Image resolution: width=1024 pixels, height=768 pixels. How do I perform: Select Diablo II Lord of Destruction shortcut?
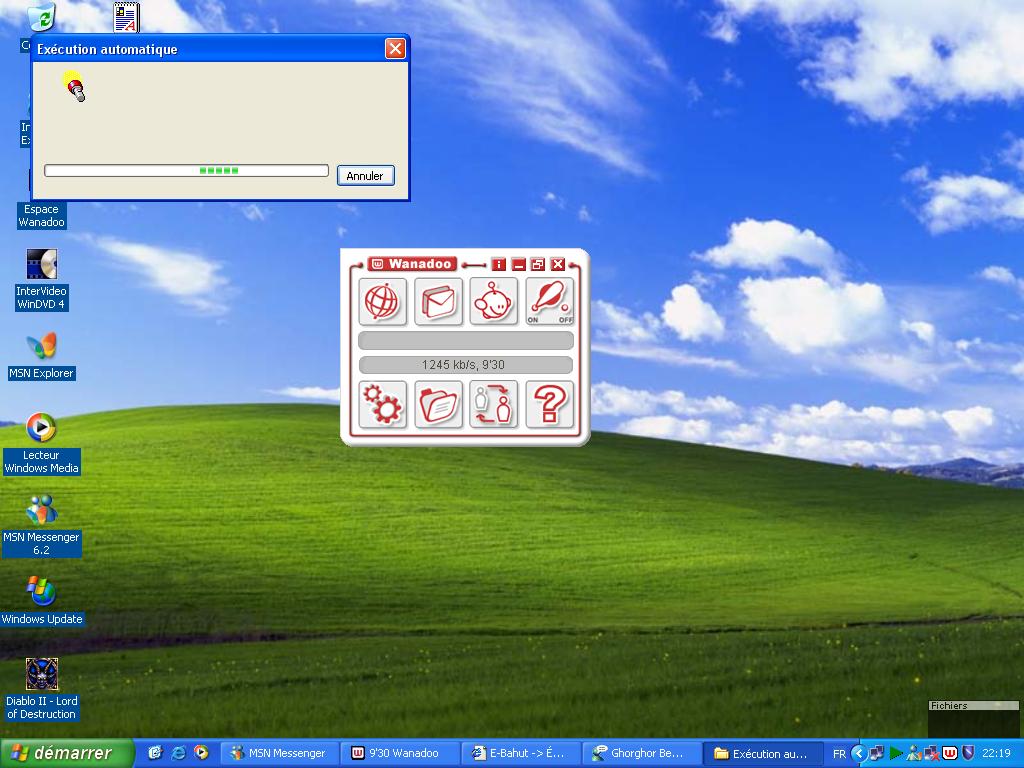(41, 675)
